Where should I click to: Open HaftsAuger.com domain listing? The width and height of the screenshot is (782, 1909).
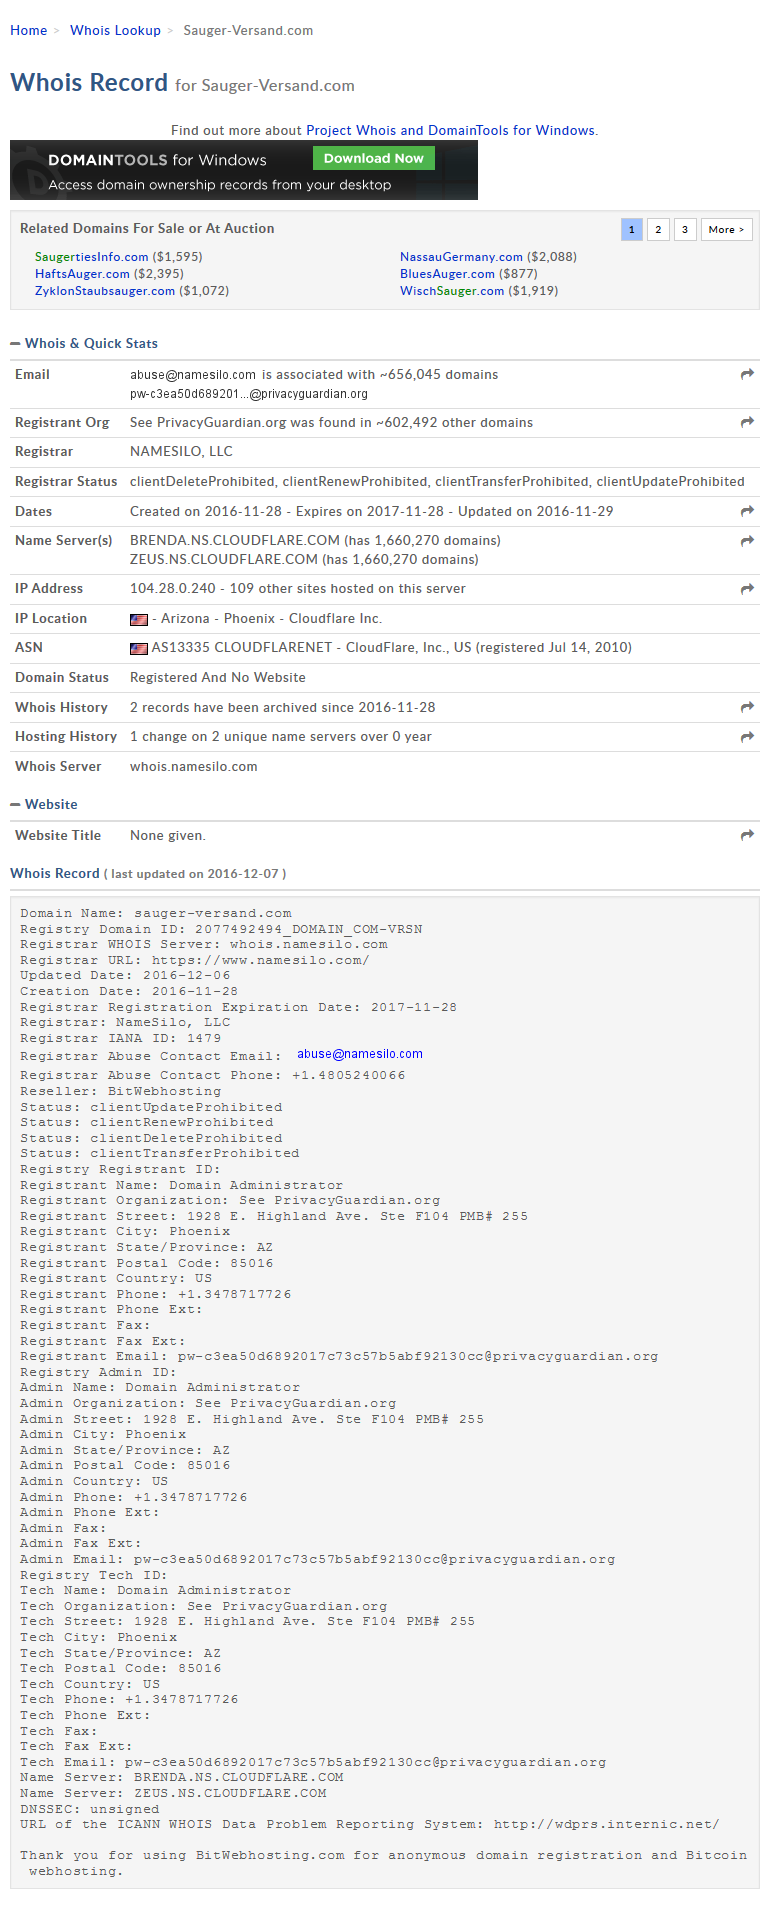click(82, 274)
